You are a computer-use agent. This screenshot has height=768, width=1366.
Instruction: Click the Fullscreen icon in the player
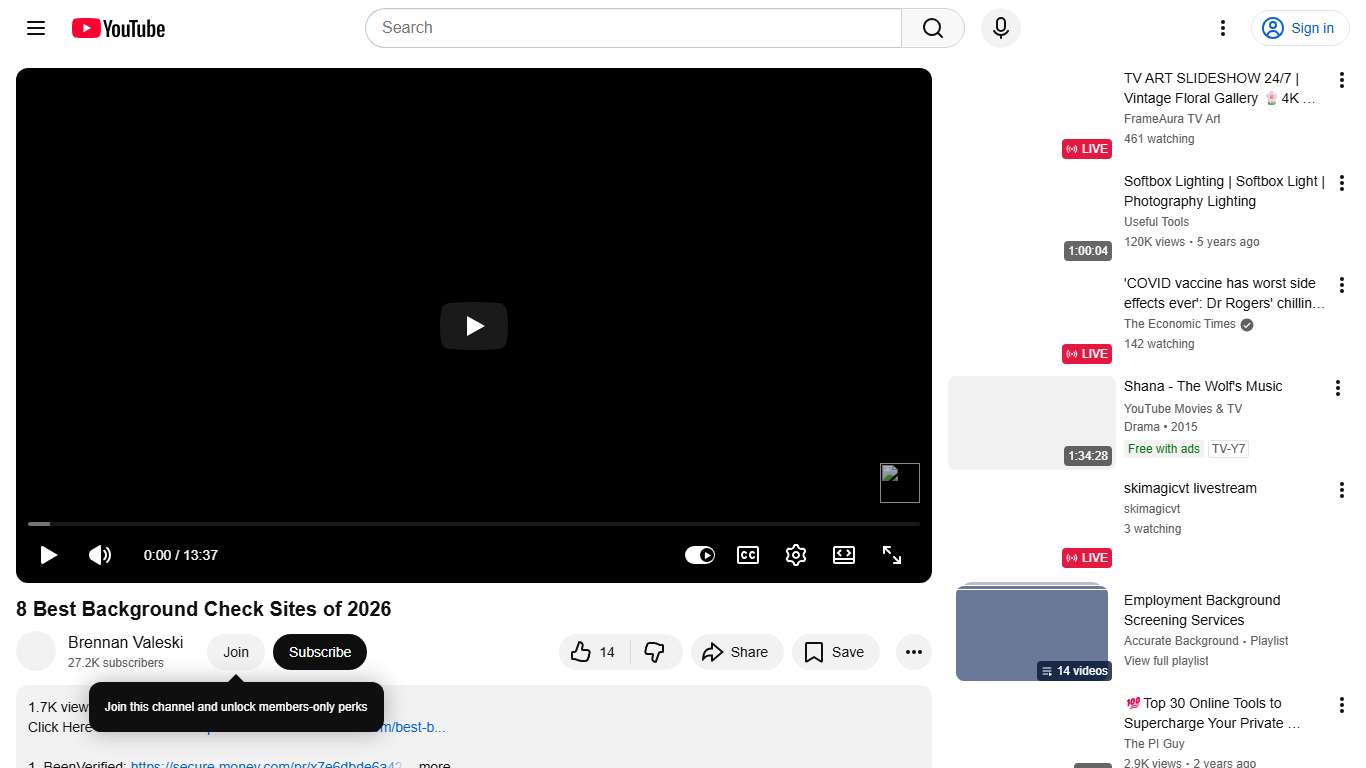(x=892, y=555)
